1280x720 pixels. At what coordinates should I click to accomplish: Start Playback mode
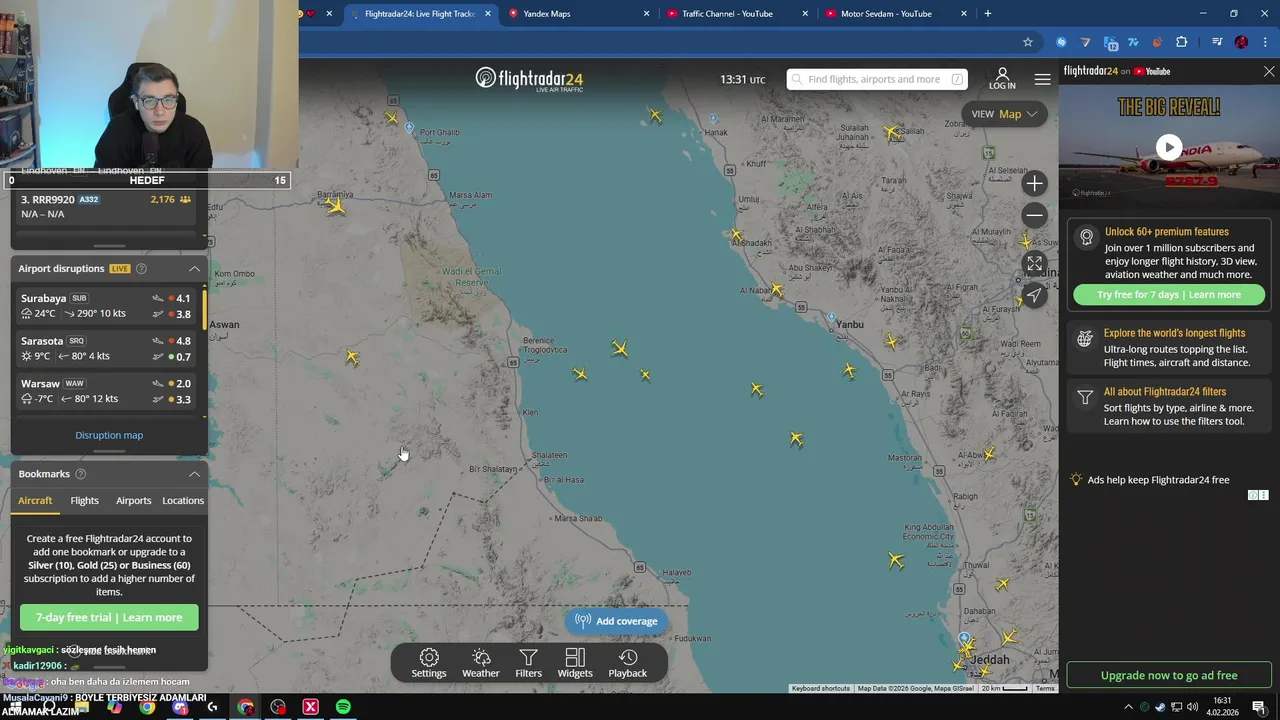click(x=628, y=663)
